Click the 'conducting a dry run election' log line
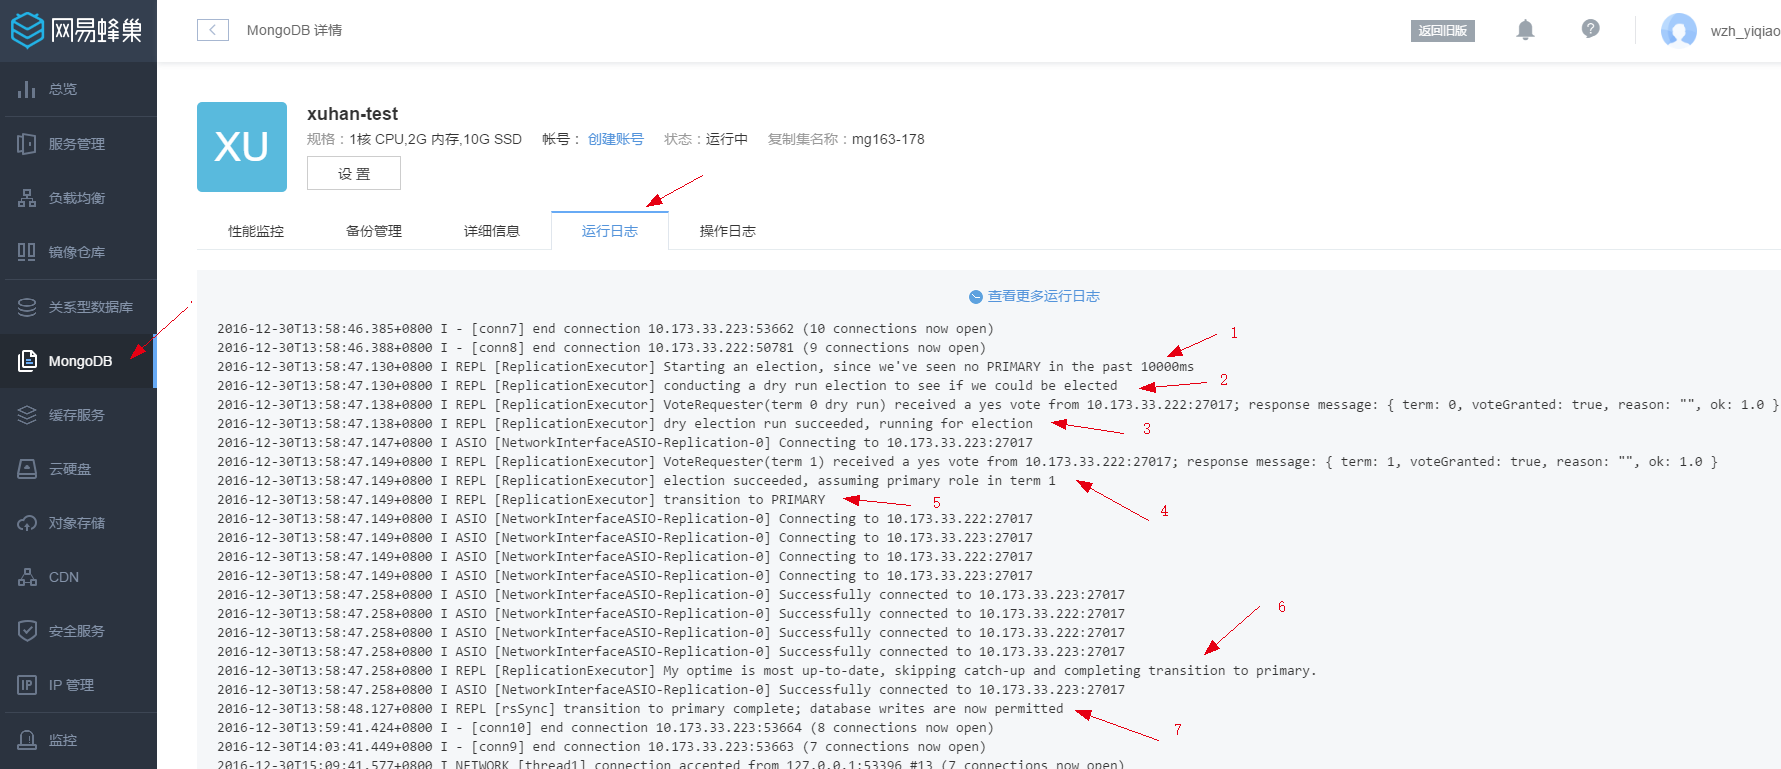1781x769 pixels. (x=667, y=386)
